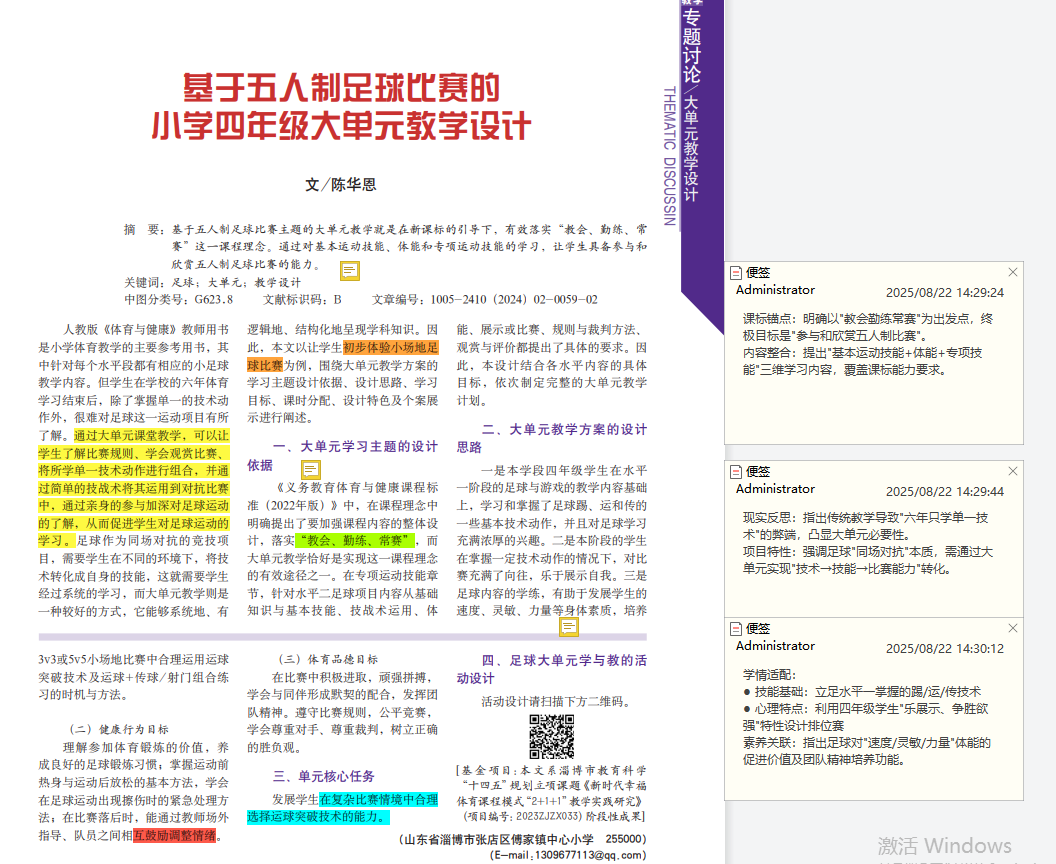Open the sticky note icon beside the 依据 heading
This screenshot has height=864, width=1056.
(310, 469)
